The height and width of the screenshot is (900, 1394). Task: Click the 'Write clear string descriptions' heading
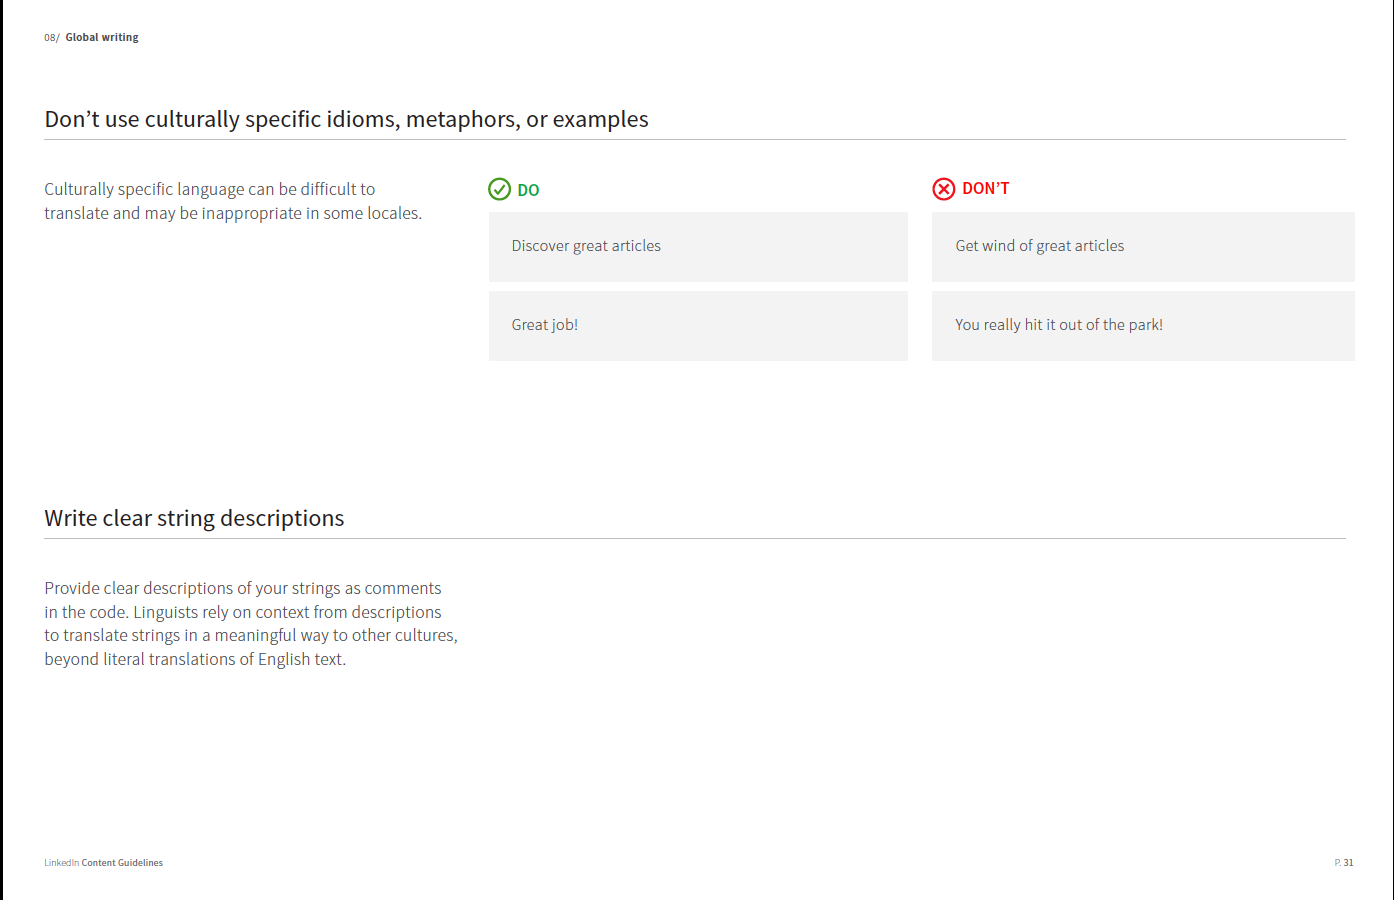point(194,518)
